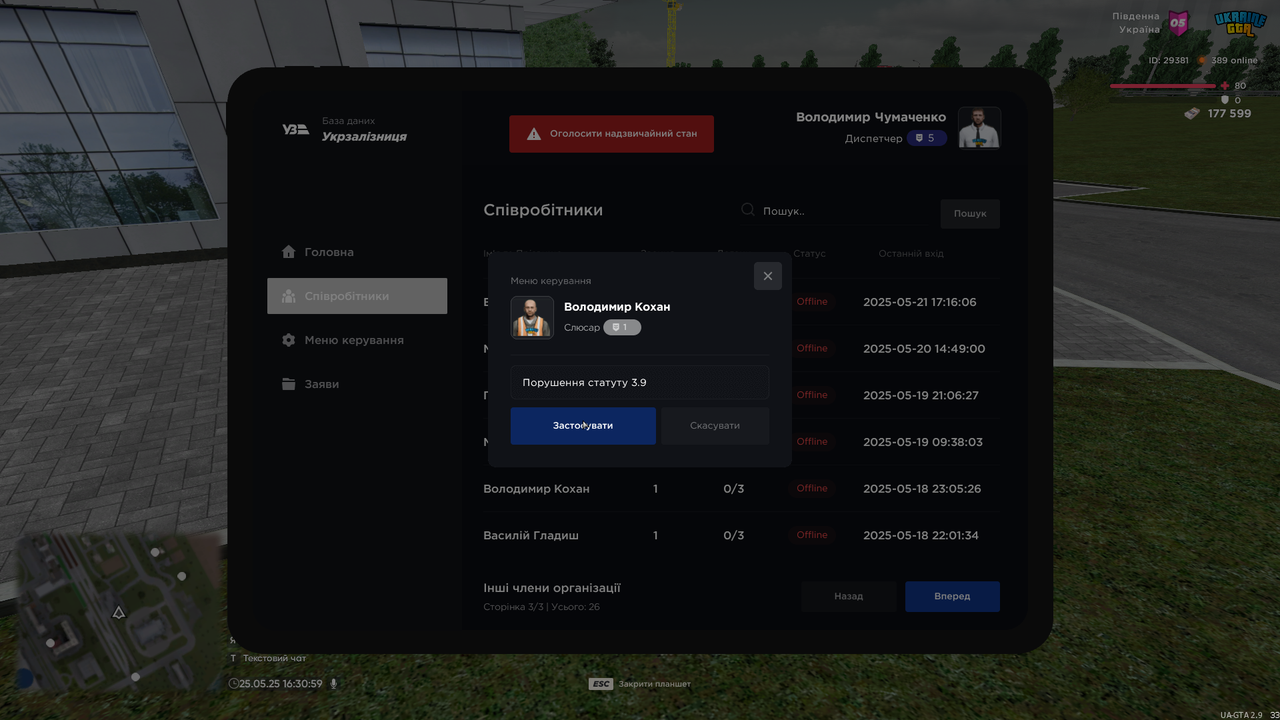Click Володимир Кохан avatar in dialog
This screenshot has height=720, width=1280.
[532, 318]
